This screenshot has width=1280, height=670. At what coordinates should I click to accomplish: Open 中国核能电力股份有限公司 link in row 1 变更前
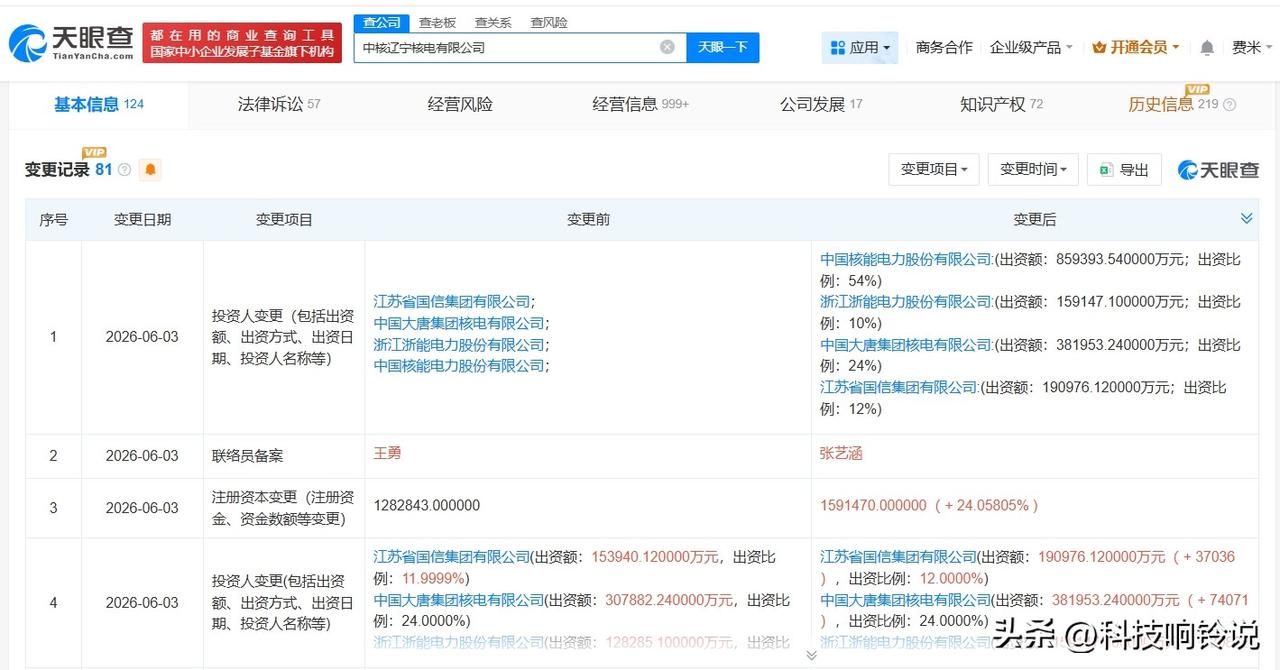coord(461,366)
